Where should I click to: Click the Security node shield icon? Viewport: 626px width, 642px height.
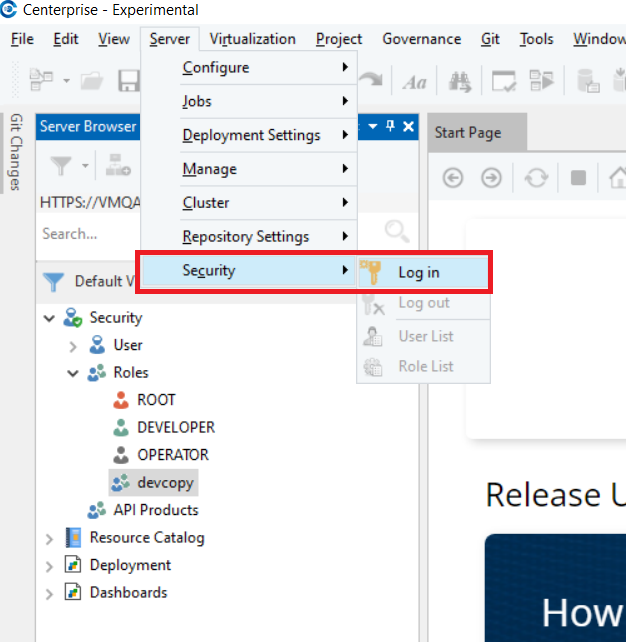click(73, 318)
